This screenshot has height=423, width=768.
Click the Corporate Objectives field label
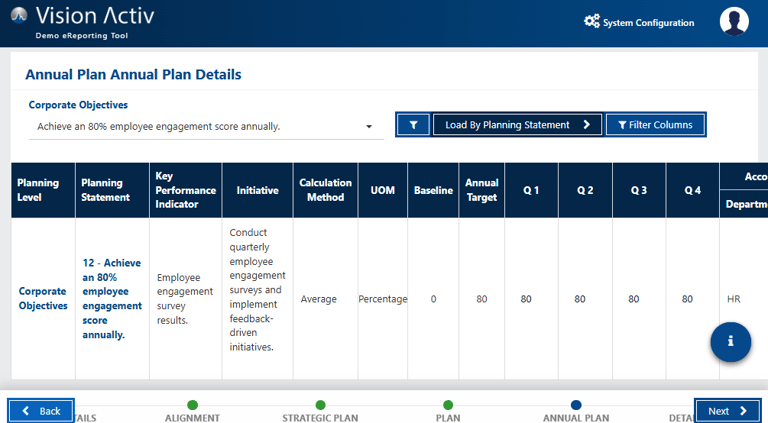(x=78, y=105)
